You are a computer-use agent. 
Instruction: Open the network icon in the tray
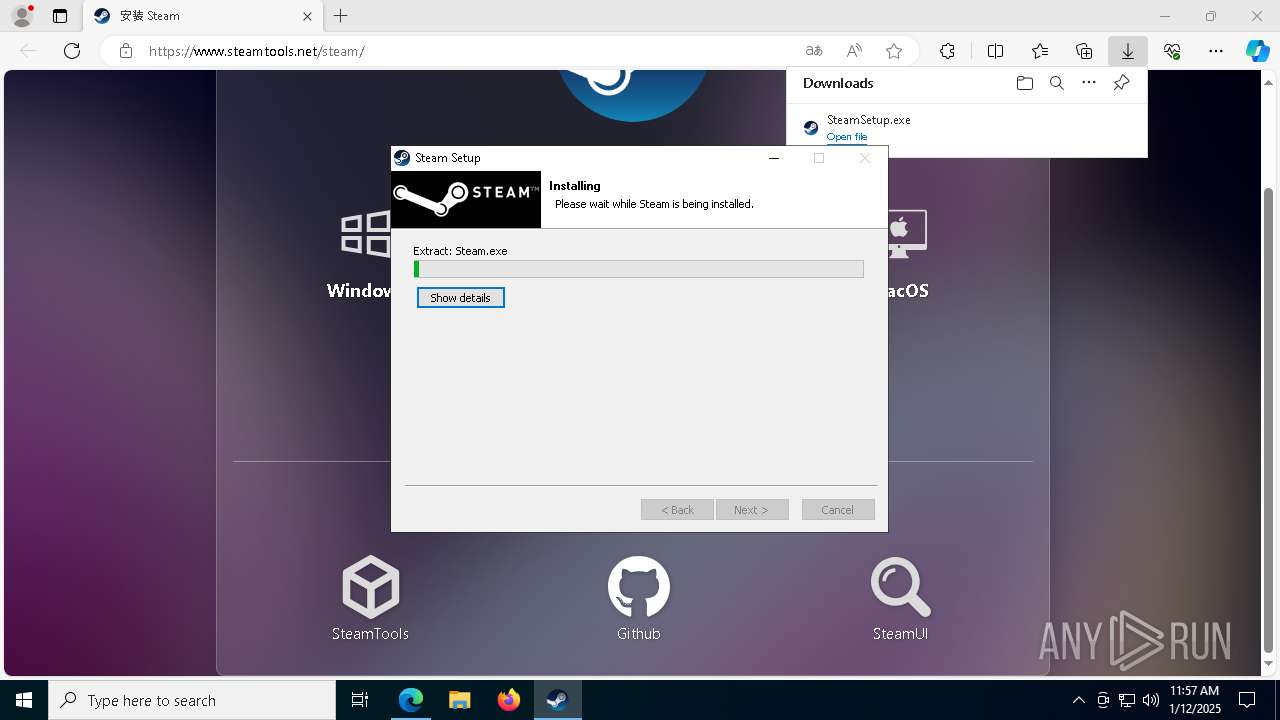1127,700
